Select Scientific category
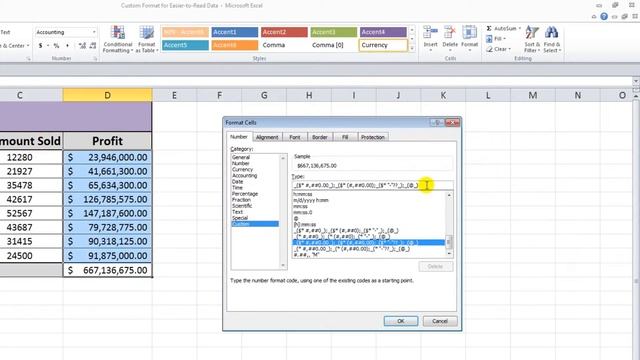 (x=242, y=206)
